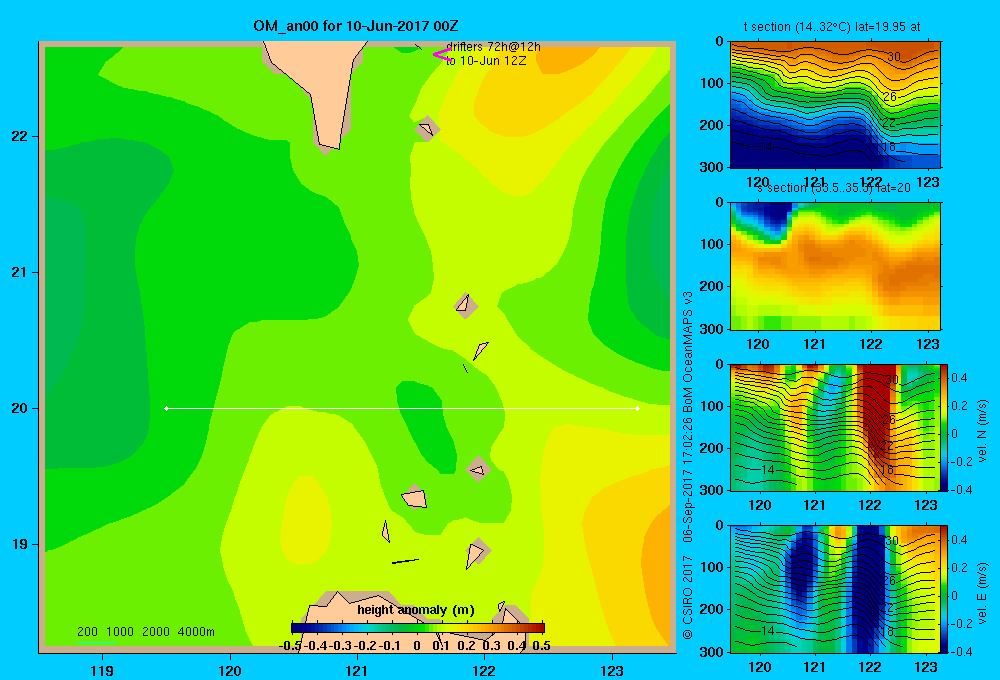
Task: Click the main map latitude label 19
Action: coord(20,544)
